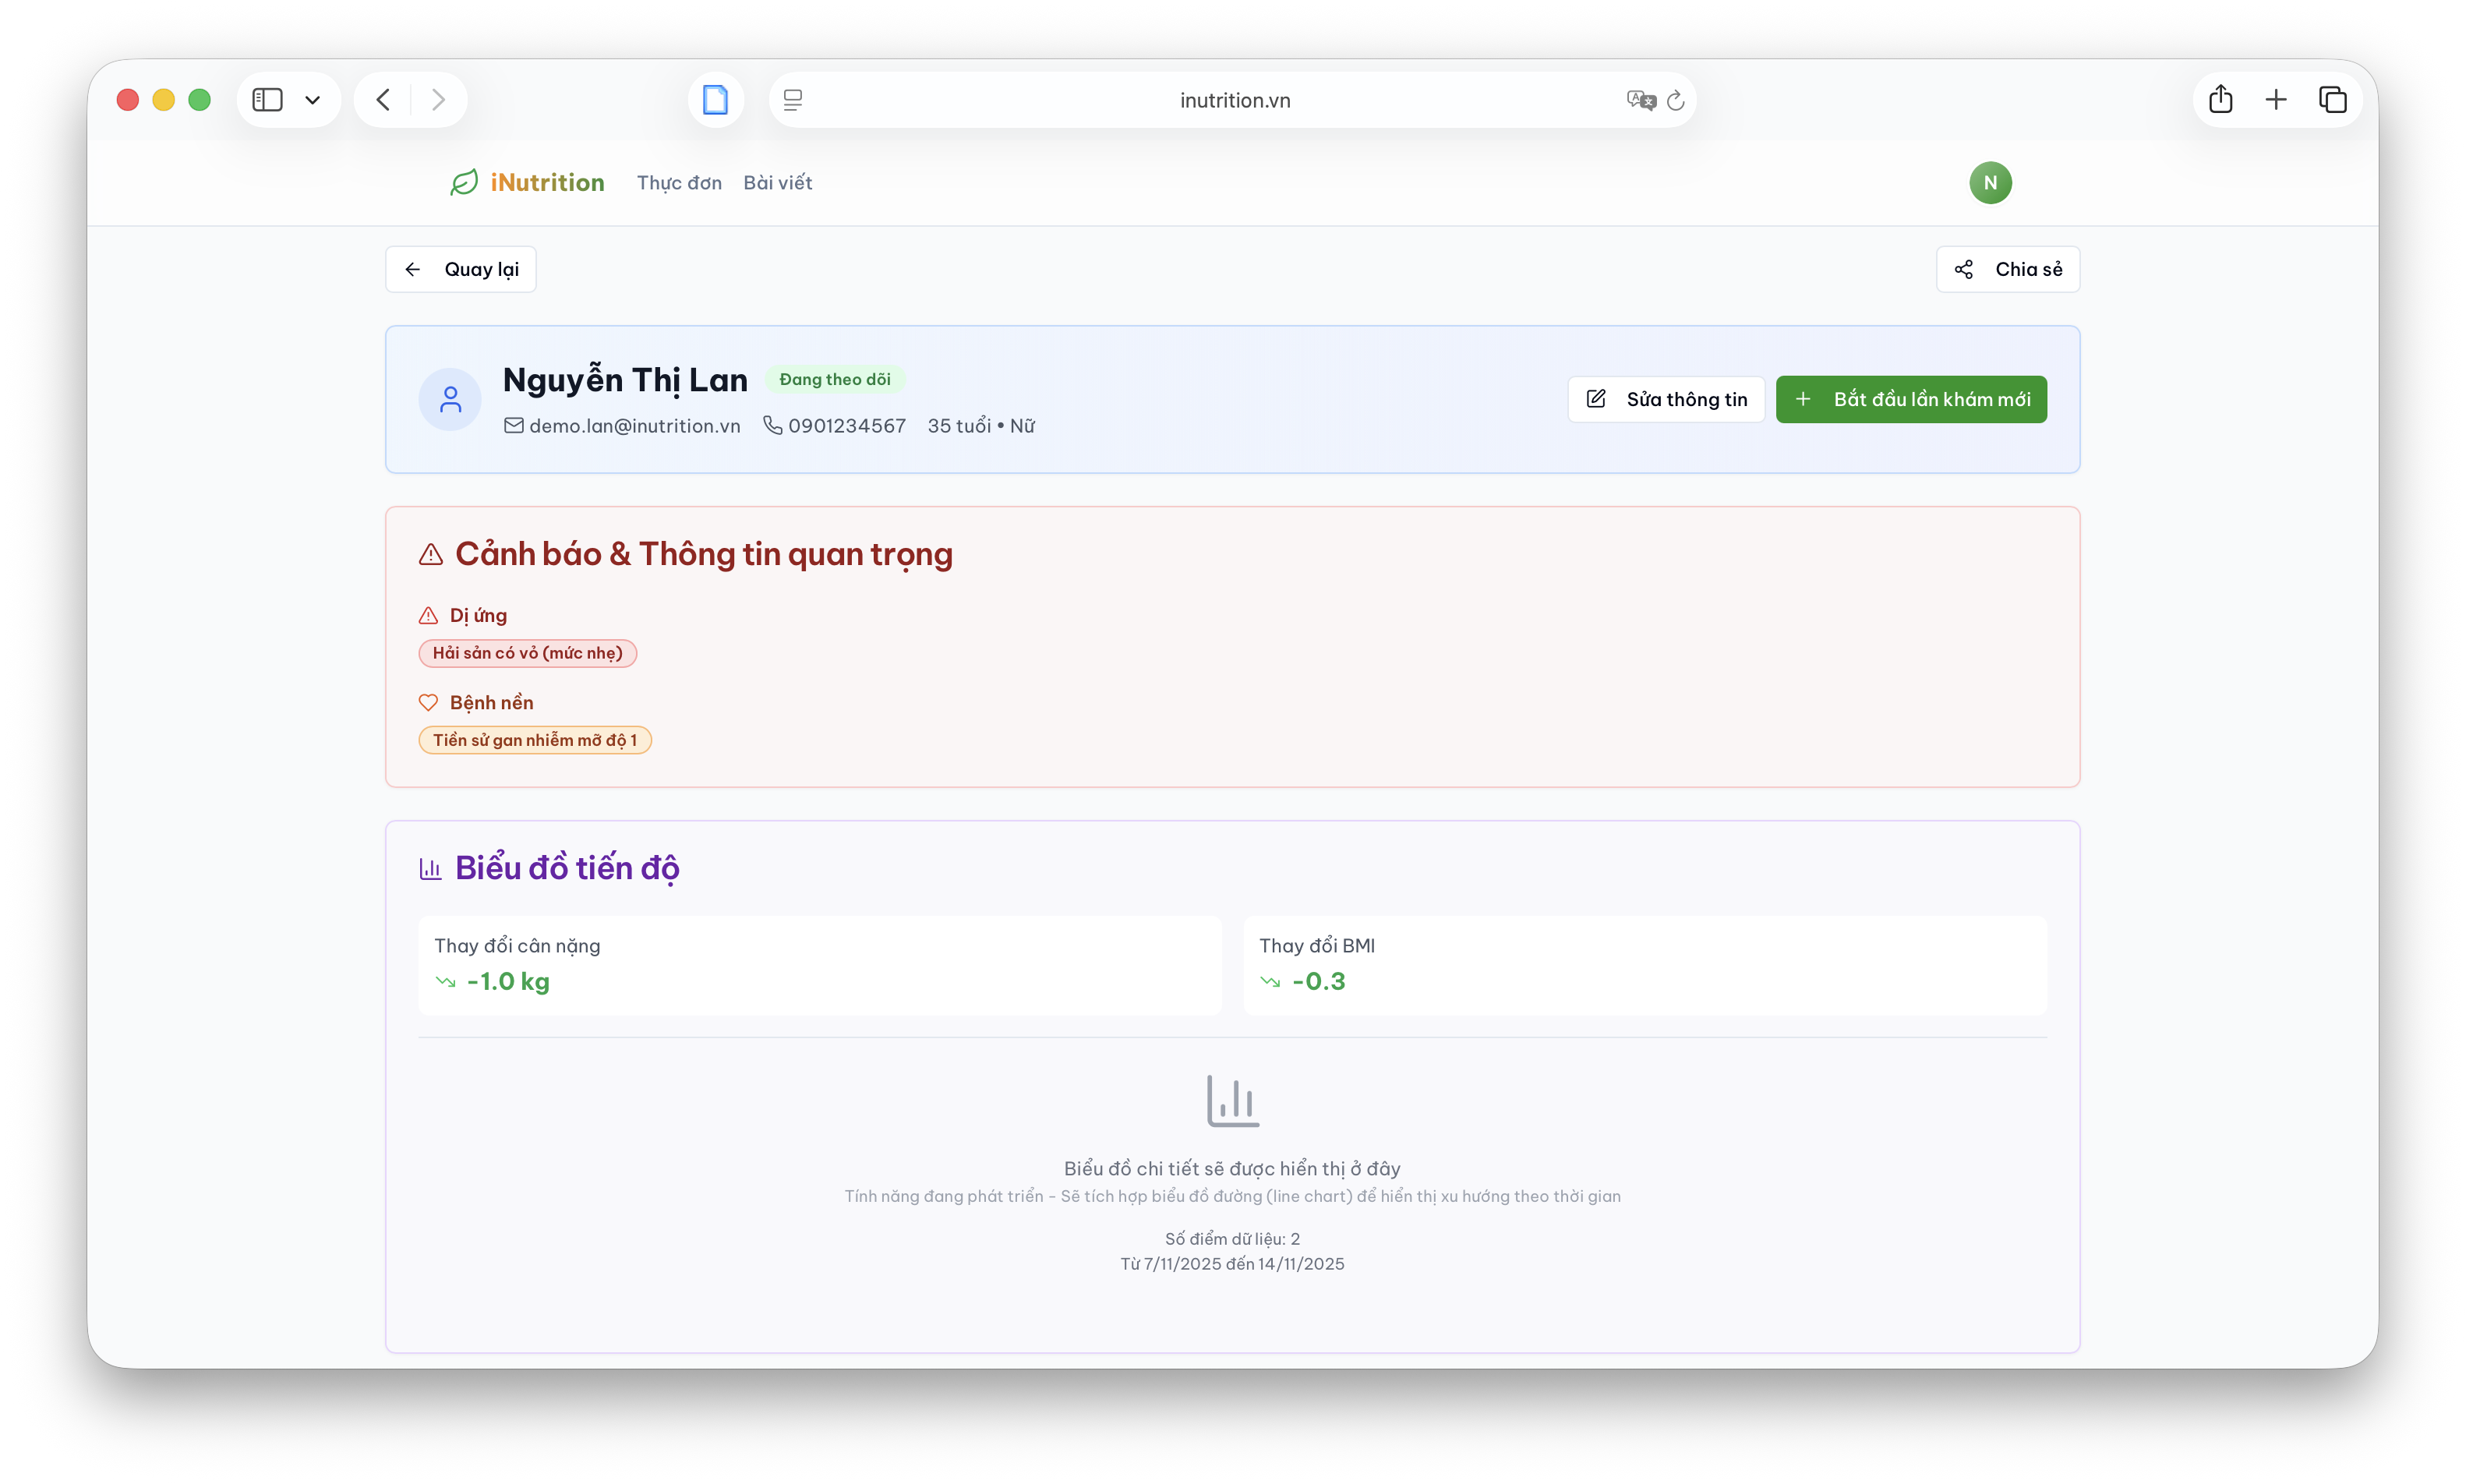This screenshot has width=2466, height=1484.
Task: Click the warning triangle beside Dị ứng
Action: click(429, 616)
